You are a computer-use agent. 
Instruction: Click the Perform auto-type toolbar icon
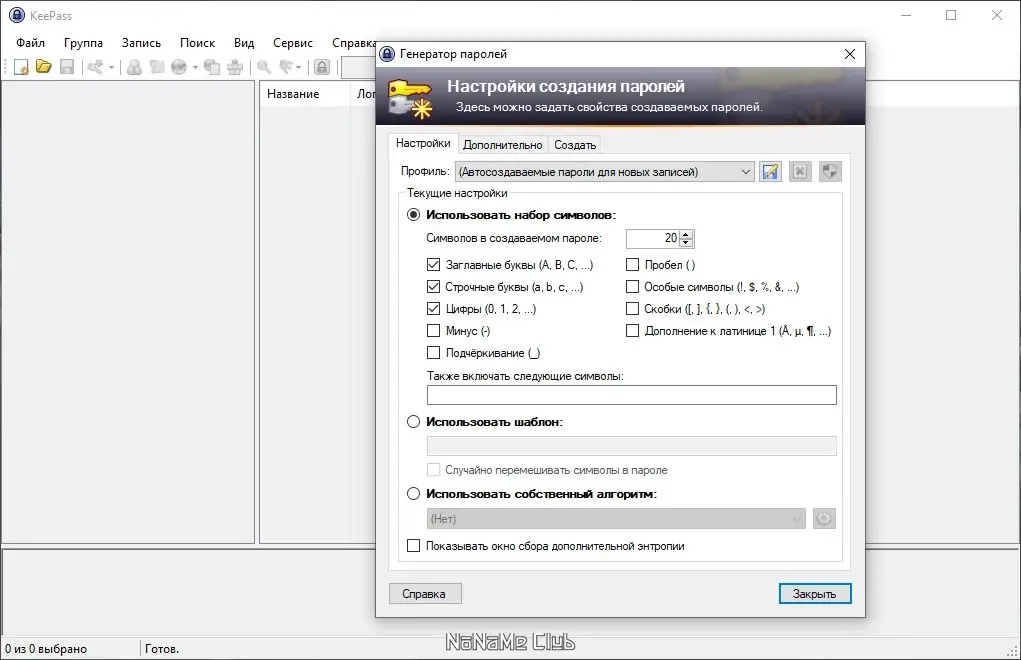234,66
